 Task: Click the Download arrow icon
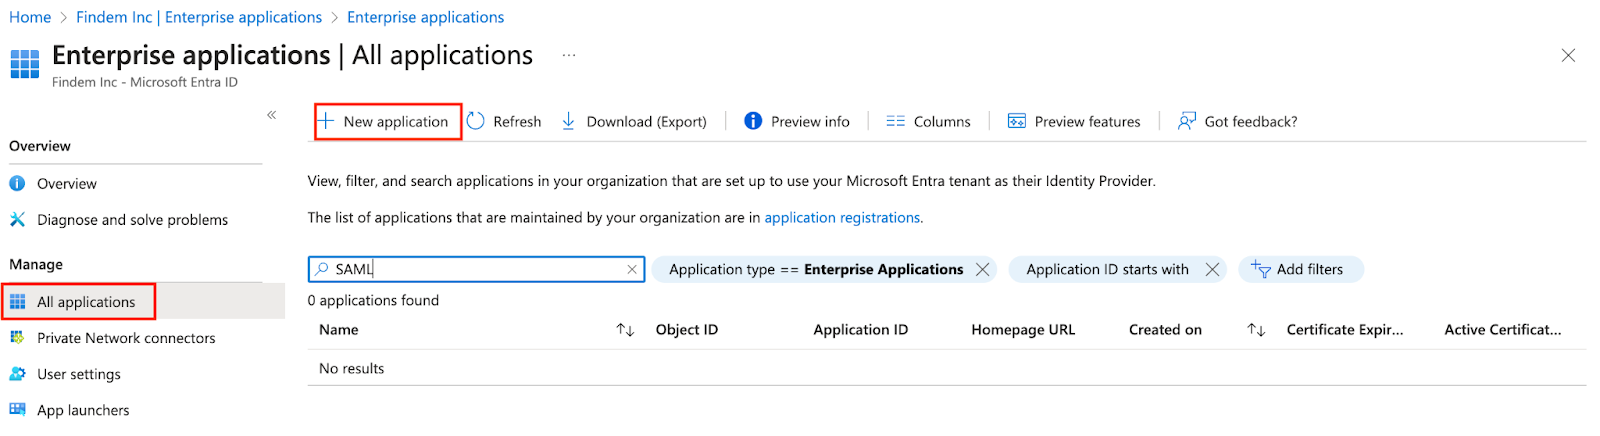(568, 121)
